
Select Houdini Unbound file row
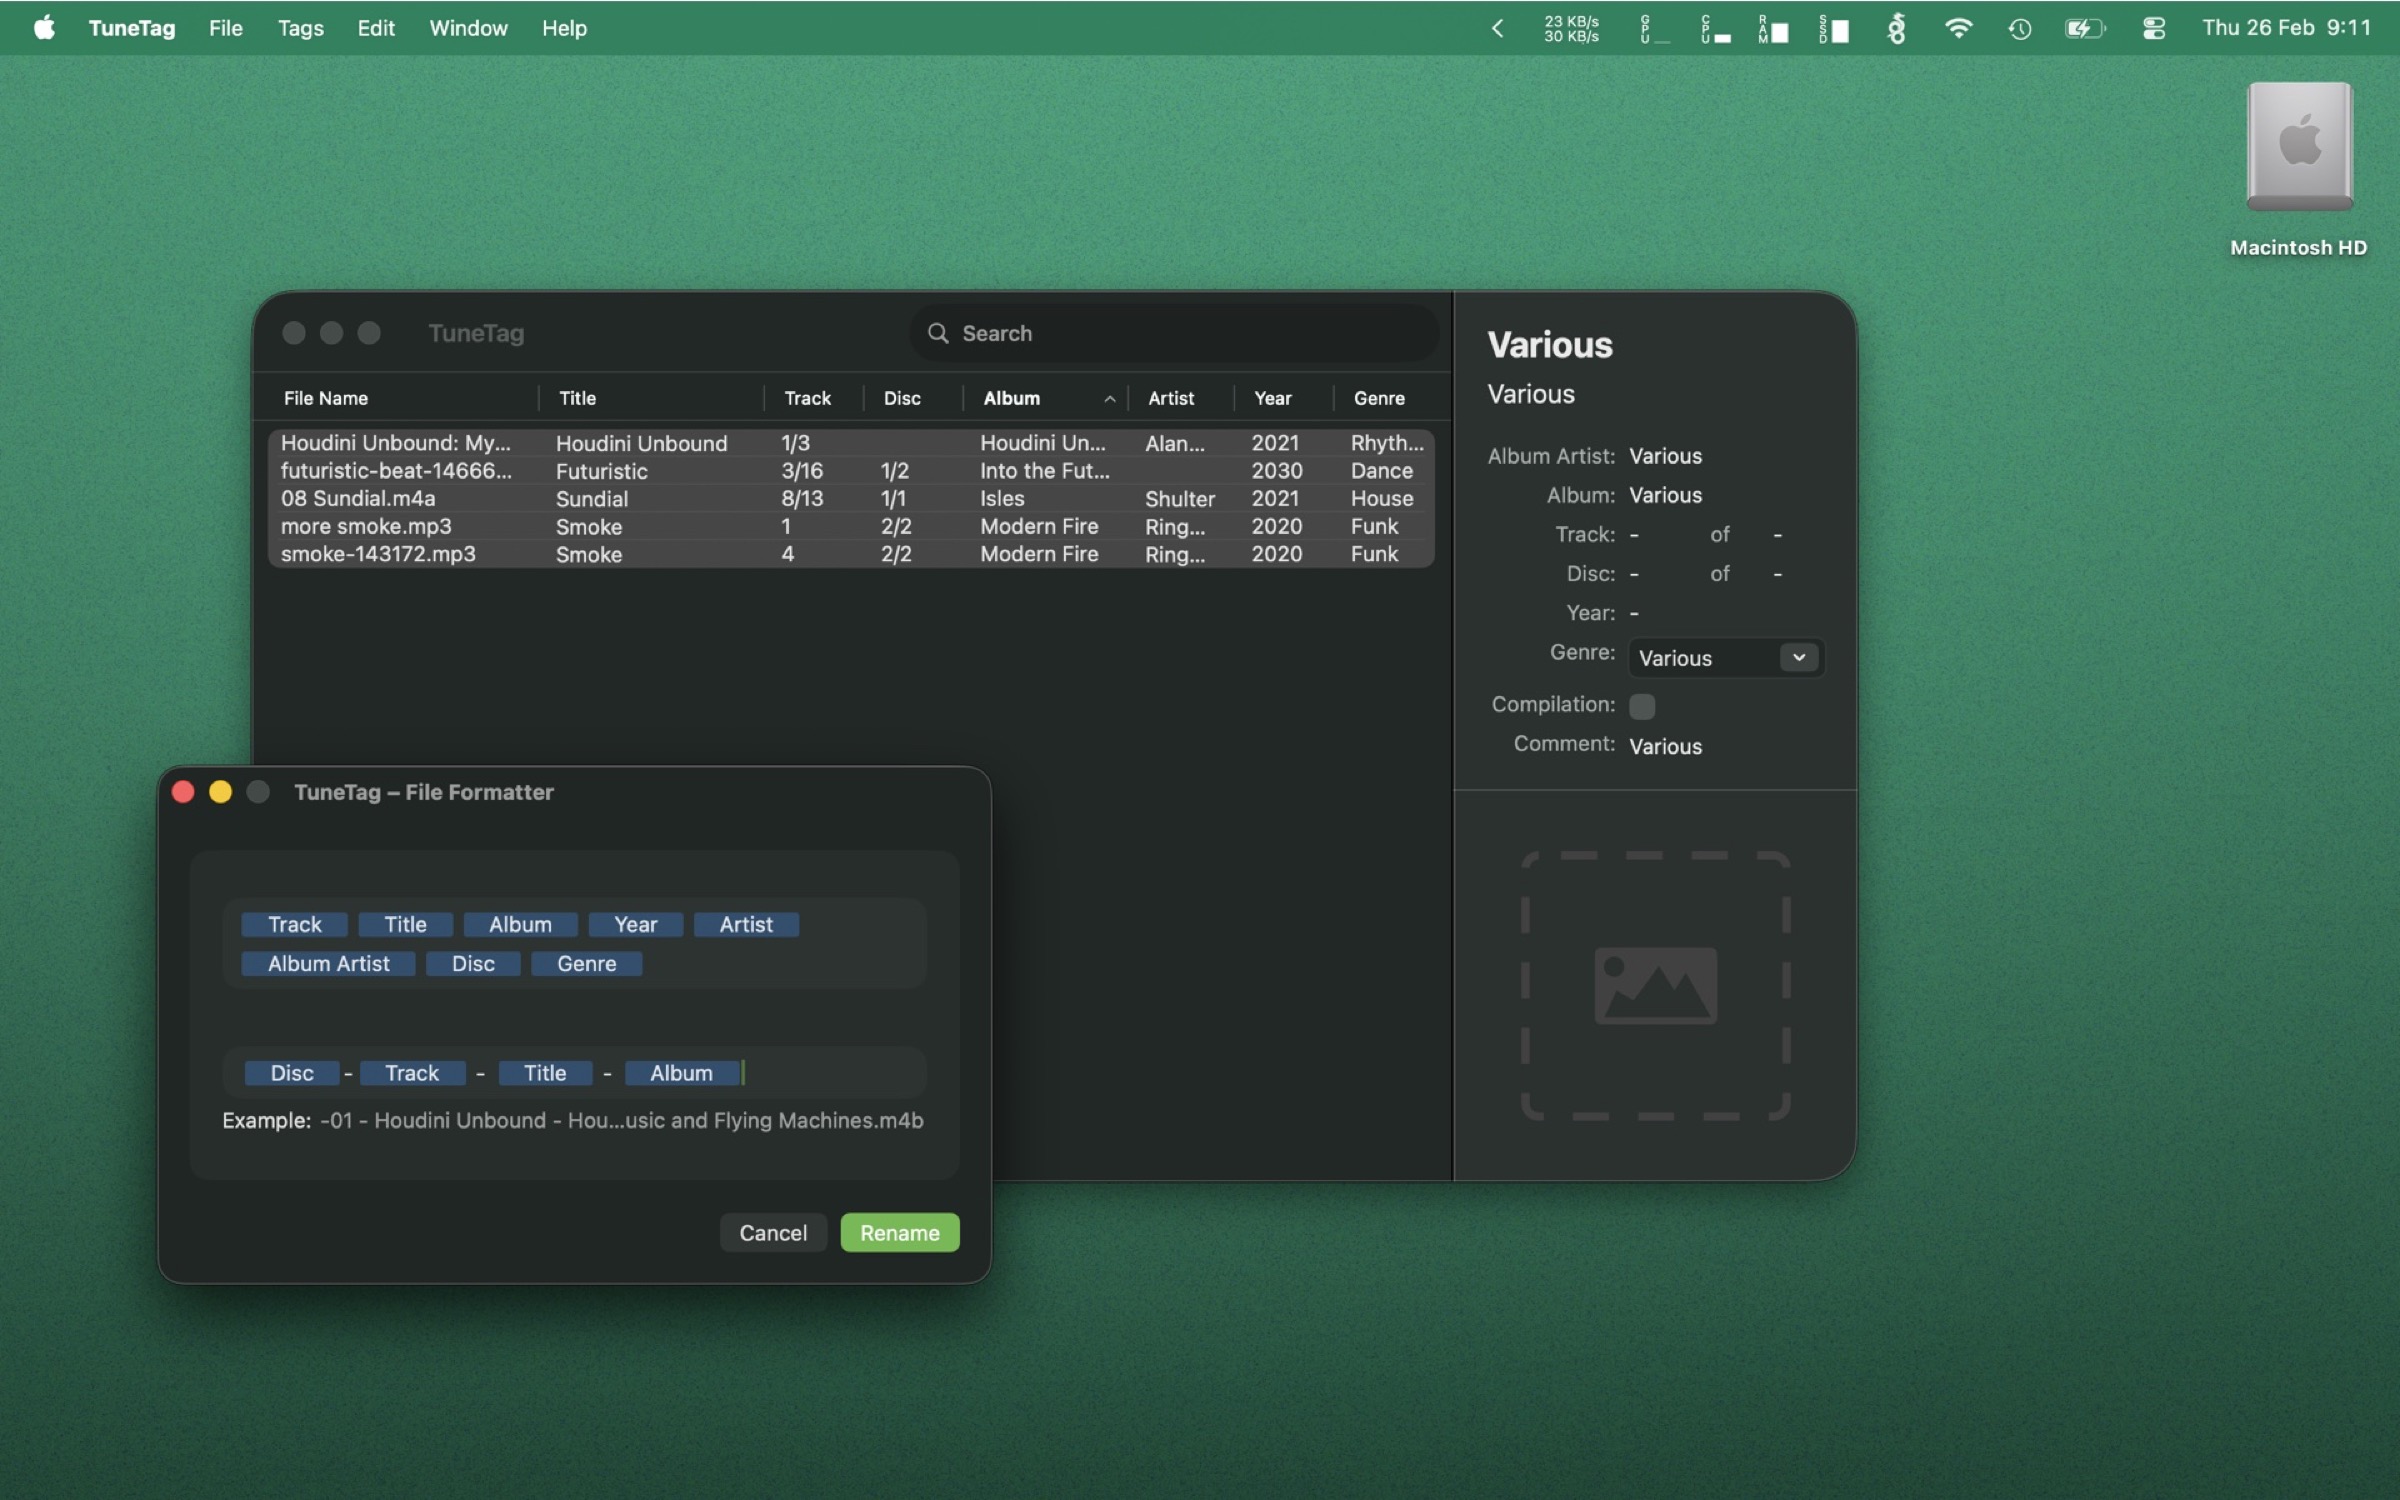click(851, 443)
